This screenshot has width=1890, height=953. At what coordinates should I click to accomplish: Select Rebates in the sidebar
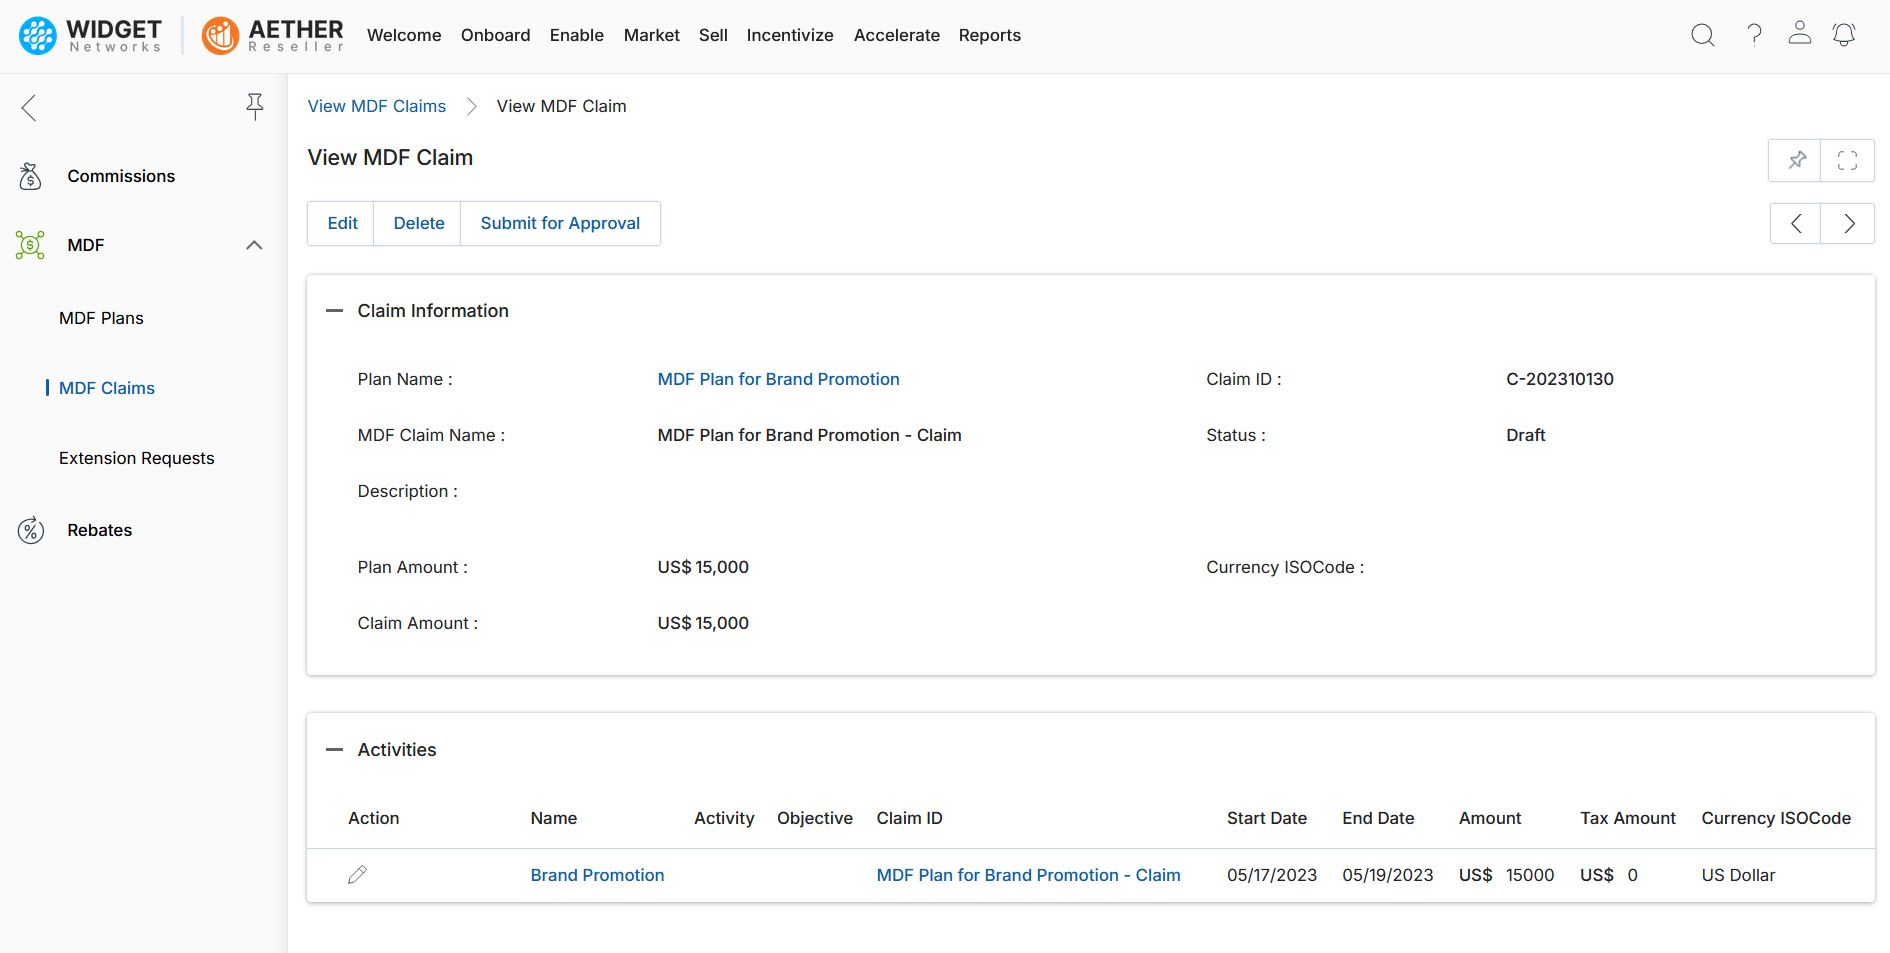(x=99, y=530)
